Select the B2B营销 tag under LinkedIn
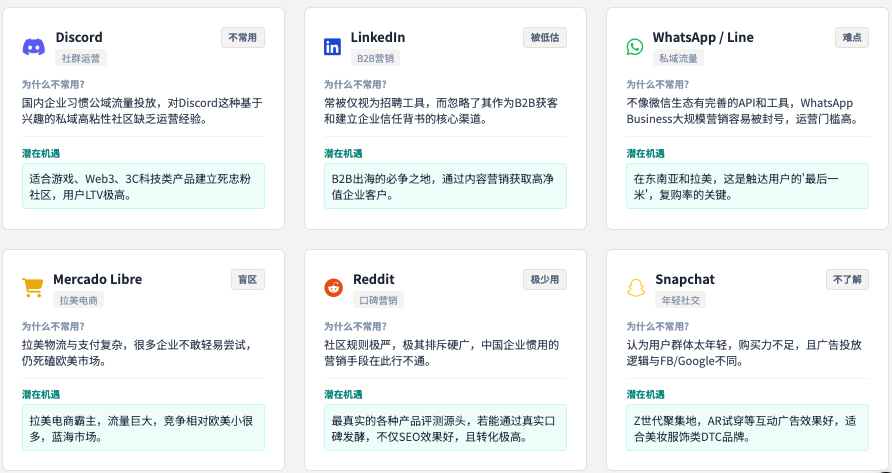Image resolution: width=892 pixels, height=473 pixels. [x=376, y=58]
